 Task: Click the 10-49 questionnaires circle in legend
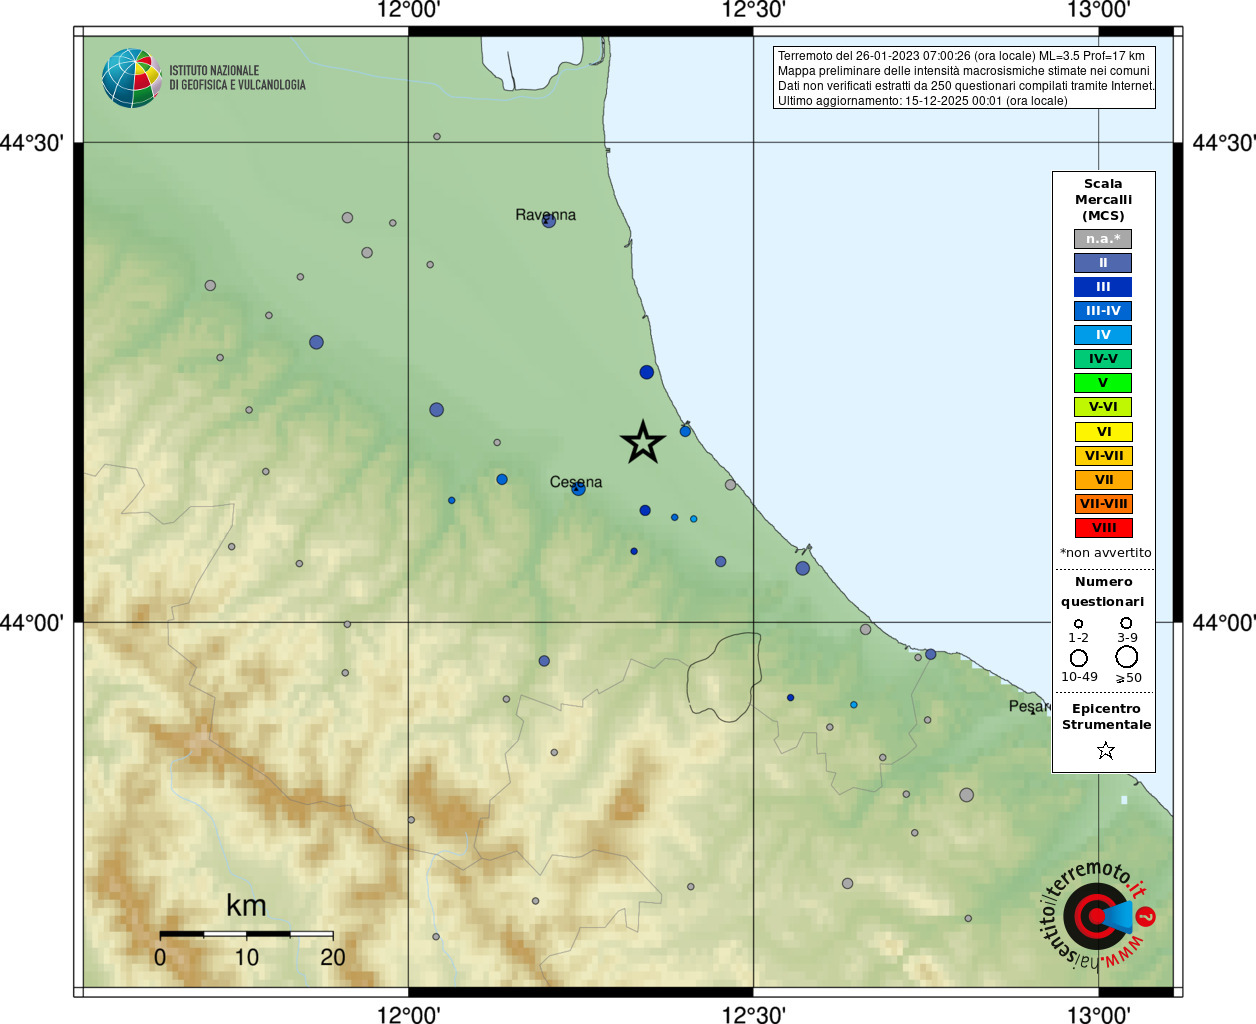pyautogui.click(x=1079, y=658)
